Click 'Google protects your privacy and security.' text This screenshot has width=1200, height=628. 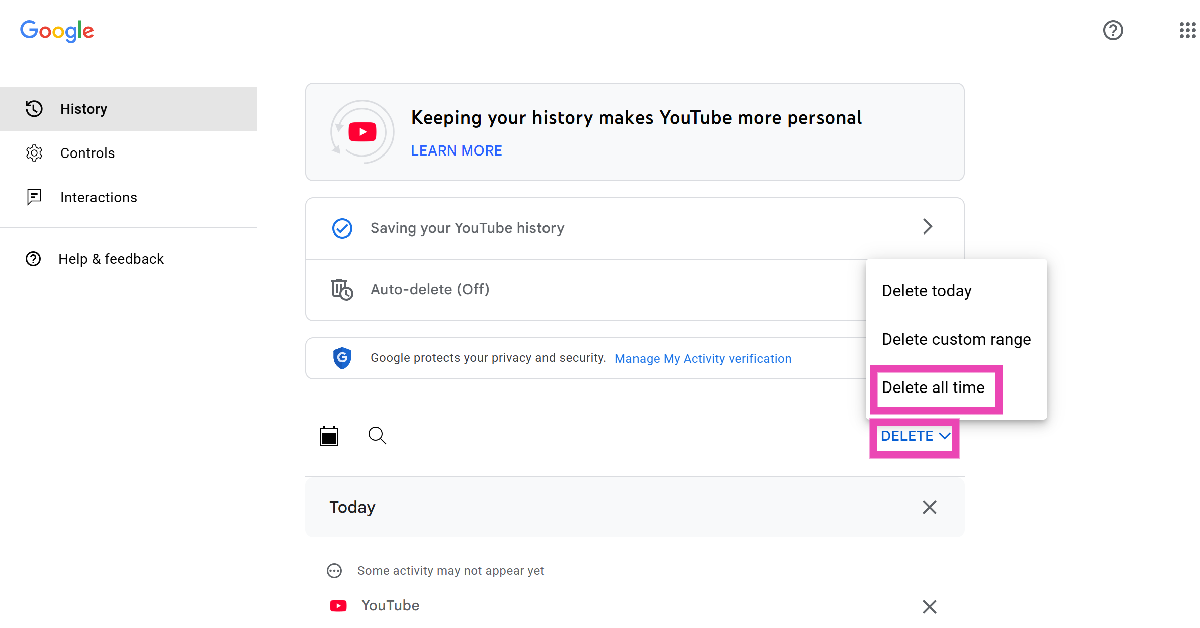[488, 358]
